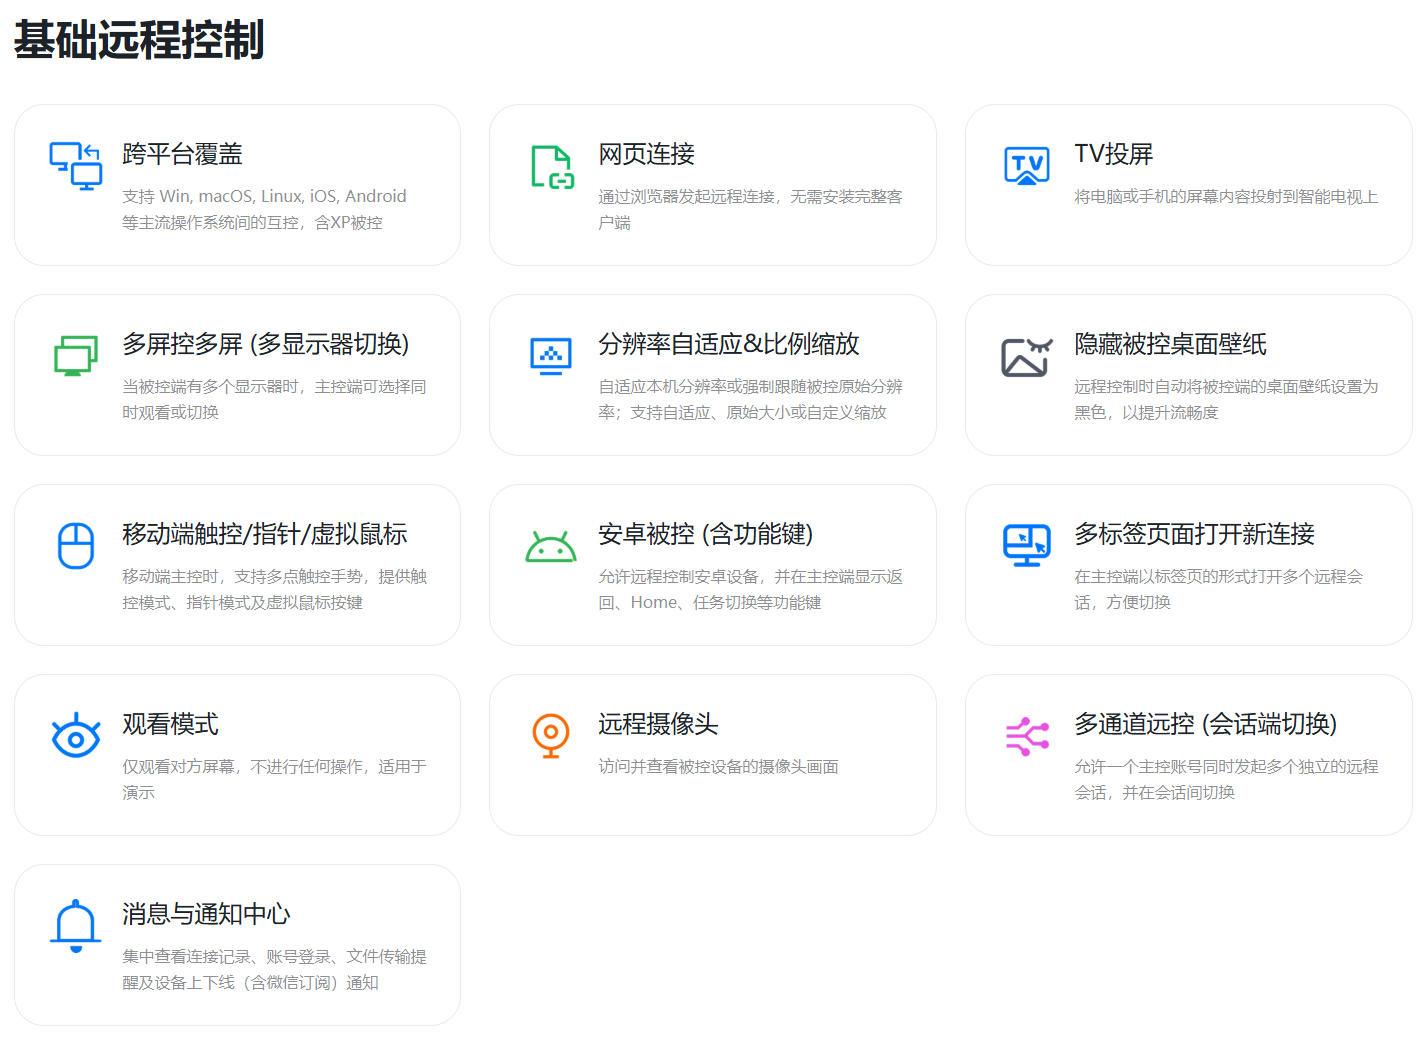Screen dimensions: 1428x1038
Task: Click the hidden wallpaper picture icon
Action: 1025,355
